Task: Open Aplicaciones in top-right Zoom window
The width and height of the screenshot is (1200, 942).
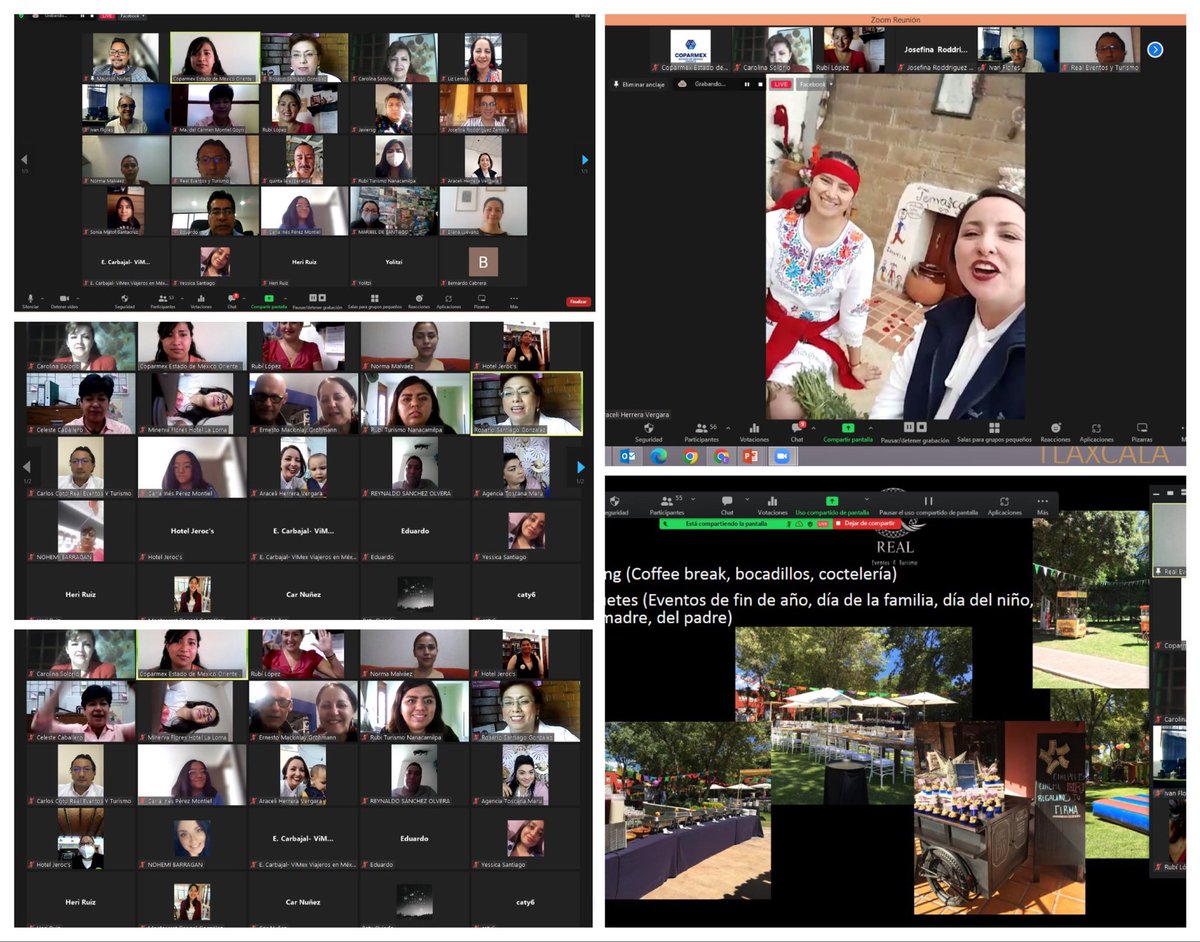Action: [x=1096, y=432]
